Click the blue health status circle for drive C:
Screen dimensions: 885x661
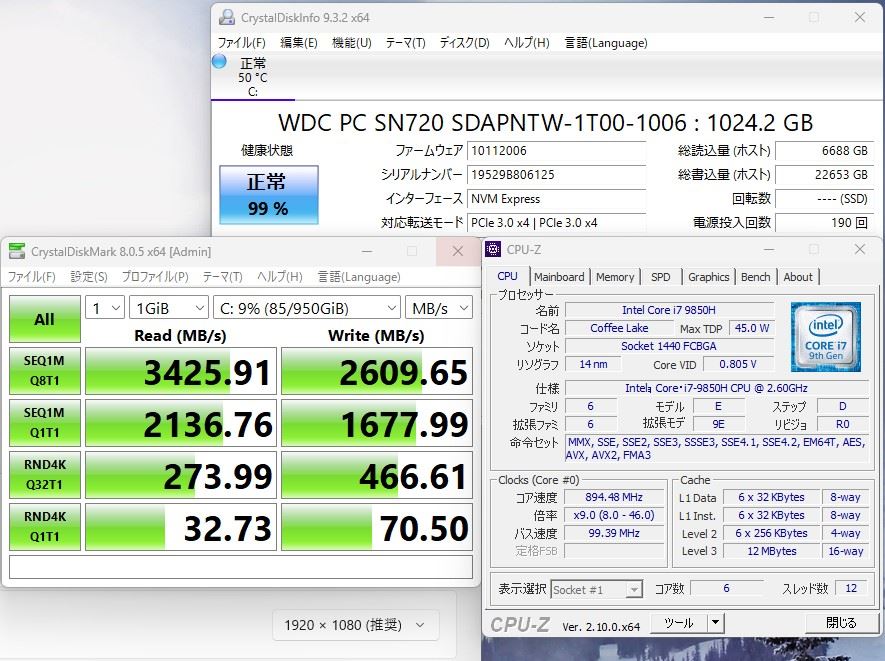tap(219, 61)
